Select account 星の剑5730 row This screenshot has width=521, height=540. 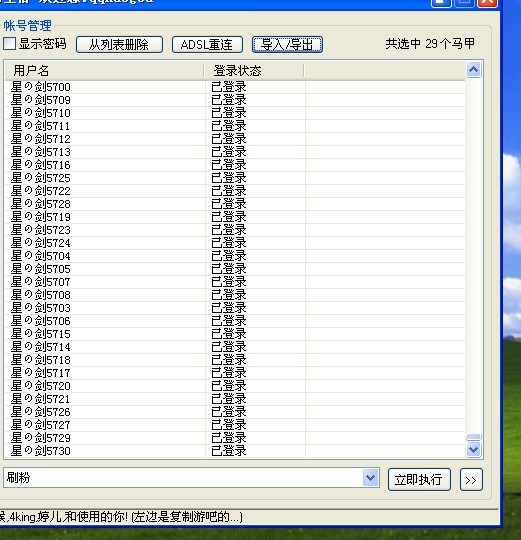235,451
